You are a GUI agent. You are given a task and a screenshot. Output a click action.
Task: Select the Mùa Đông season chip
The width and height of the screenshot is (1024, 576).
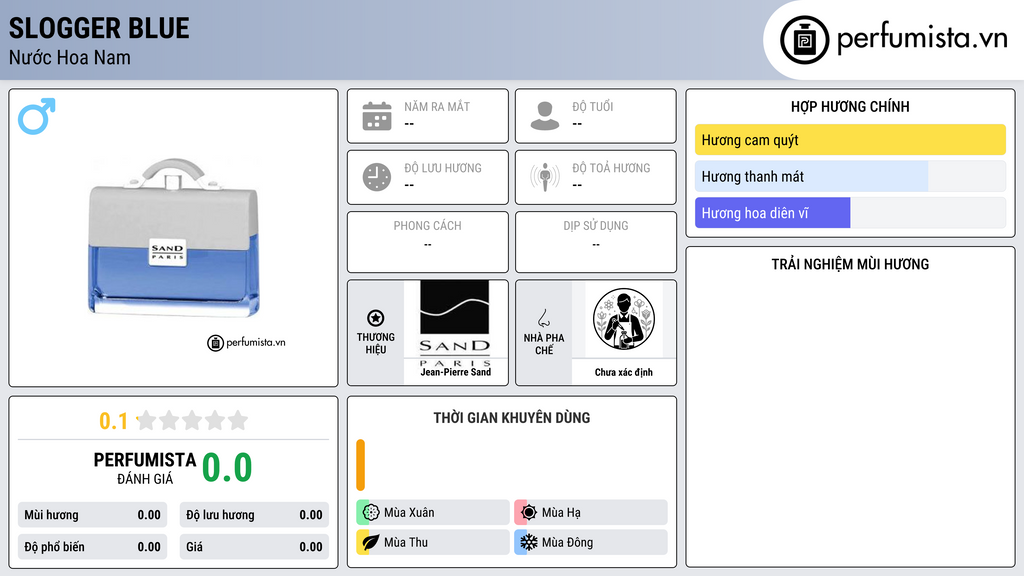591,542
